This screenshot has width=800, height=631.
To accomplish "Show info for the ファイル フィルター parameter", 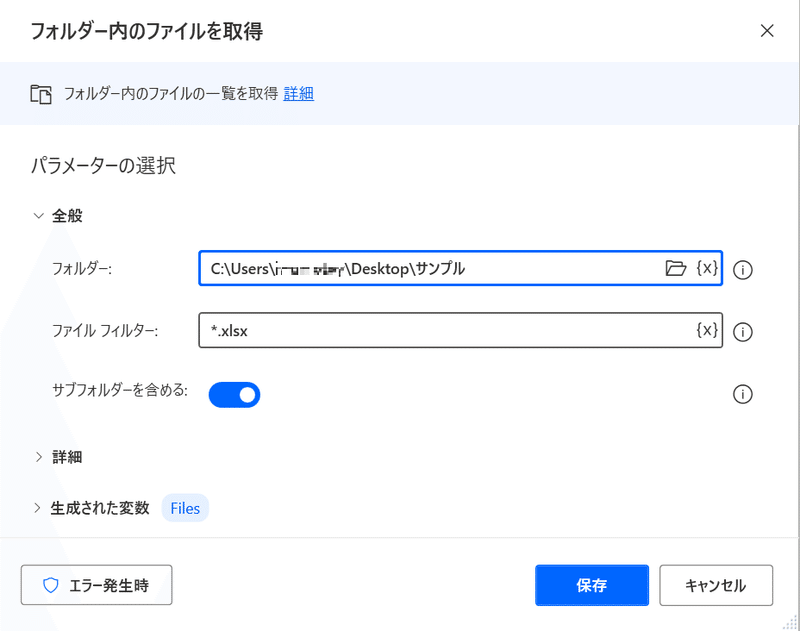I will point(742,332).
